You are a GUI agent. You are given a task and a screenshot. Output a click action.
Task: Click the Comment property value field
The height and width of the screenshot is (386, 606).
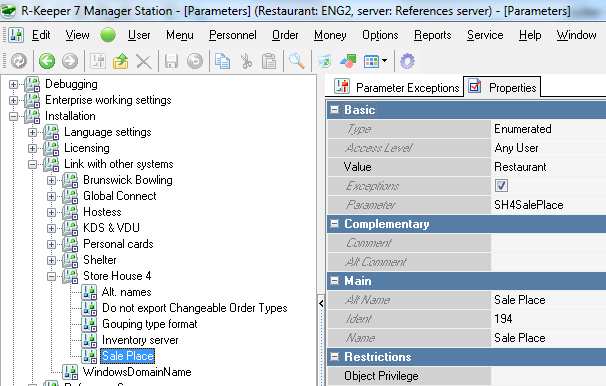(x=548, y=243)
